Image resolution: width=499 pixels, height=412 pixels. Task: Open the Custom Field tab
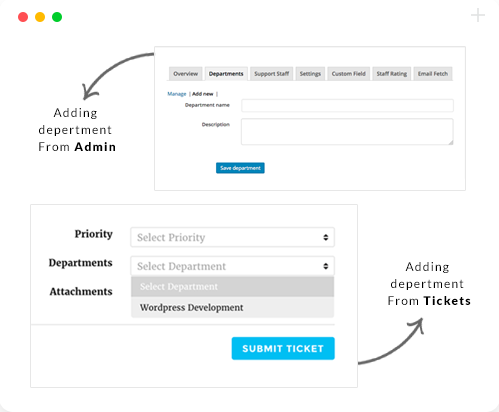pos(348,74)
